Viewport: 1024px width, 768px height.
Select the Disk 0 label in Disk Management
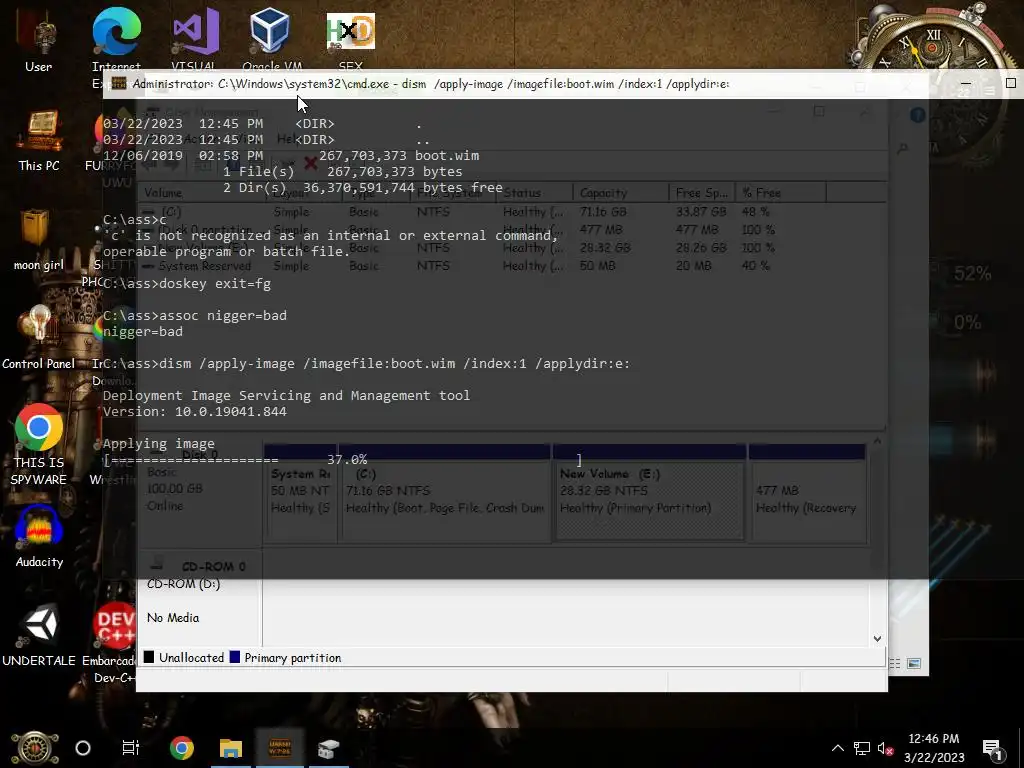click(x=199, y=455)
